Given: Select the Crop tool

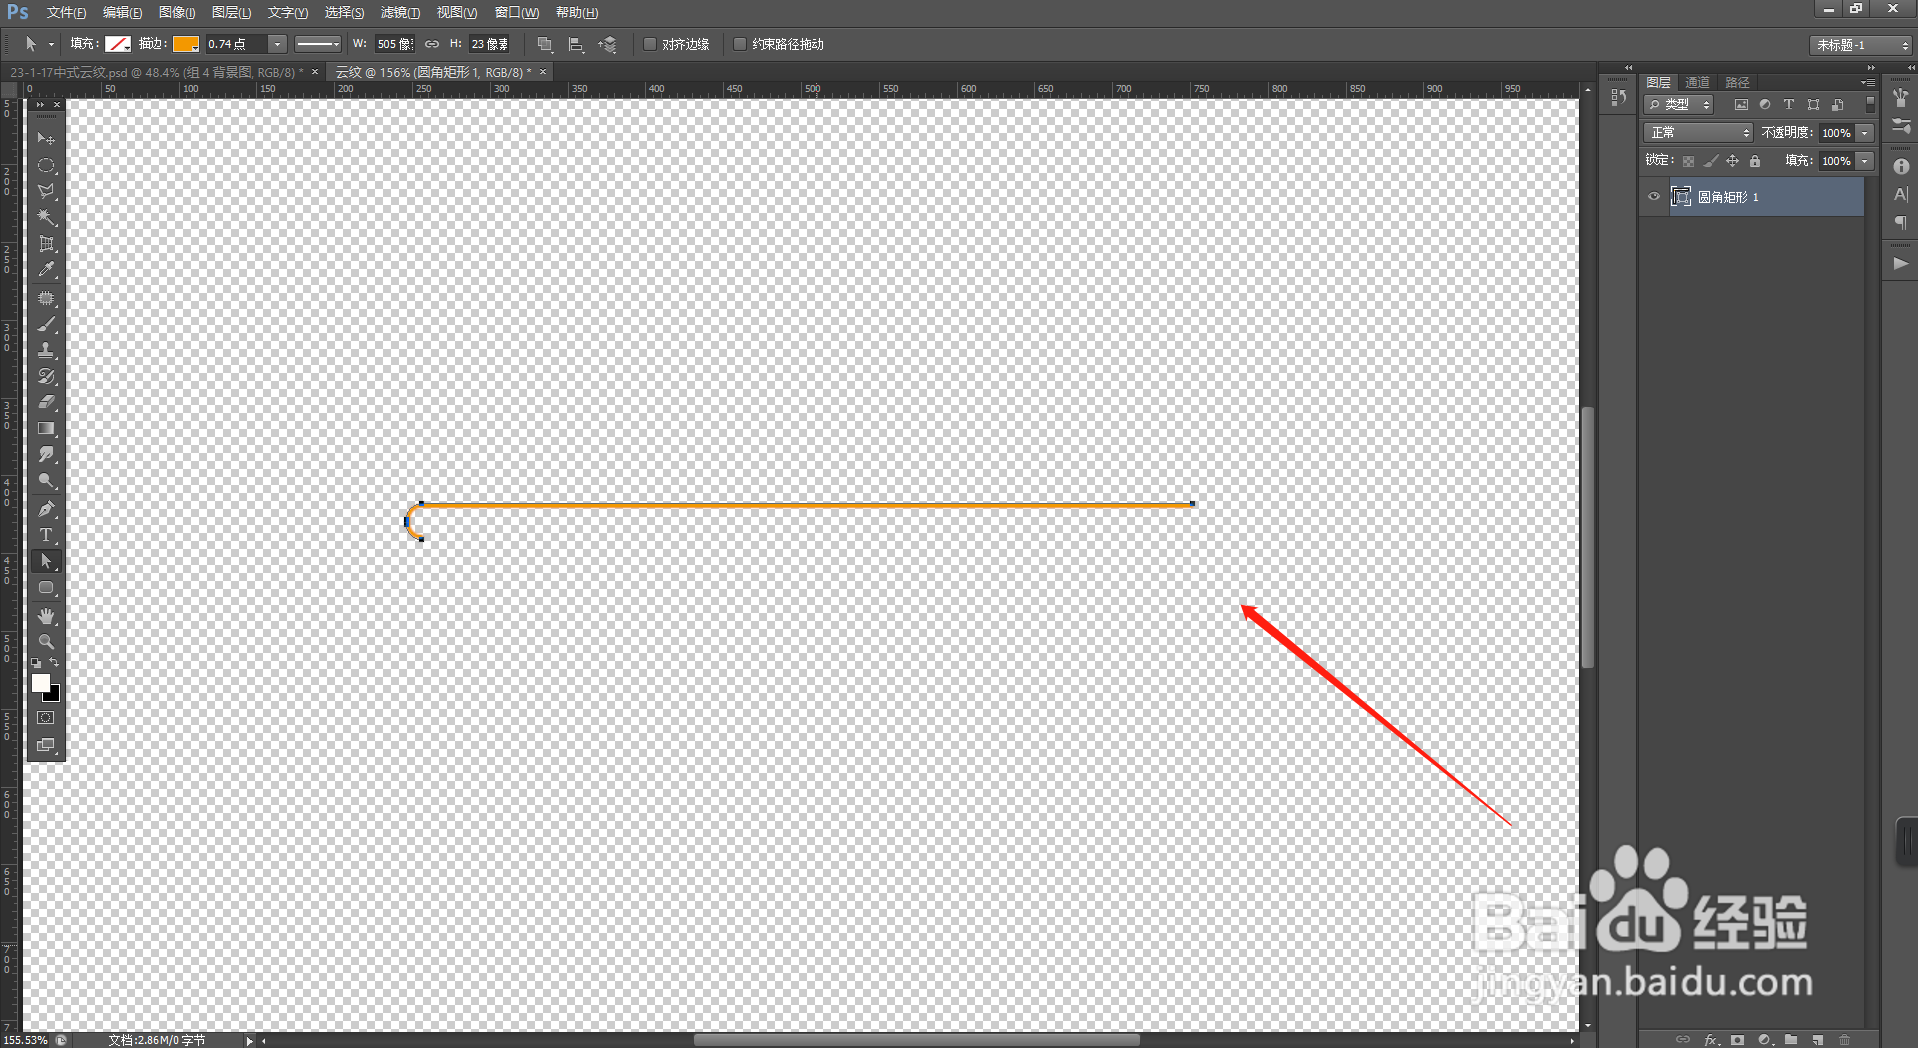Looking at the screenshot, I should pyautogui.click(x=46, y=243).
